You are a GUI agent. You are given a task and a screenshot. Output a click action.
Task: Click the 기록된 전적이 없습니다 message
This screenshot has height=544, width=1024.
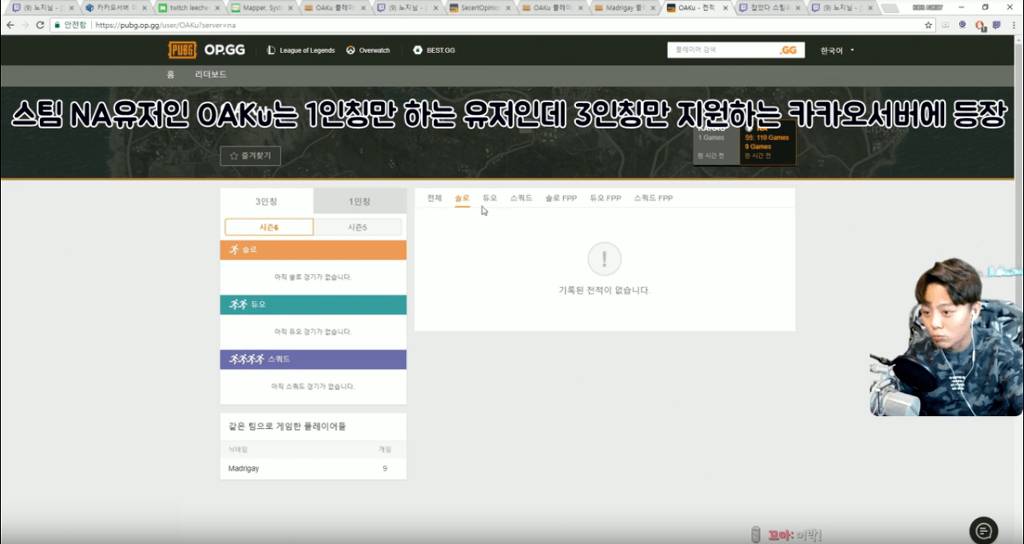click(604, 290)
